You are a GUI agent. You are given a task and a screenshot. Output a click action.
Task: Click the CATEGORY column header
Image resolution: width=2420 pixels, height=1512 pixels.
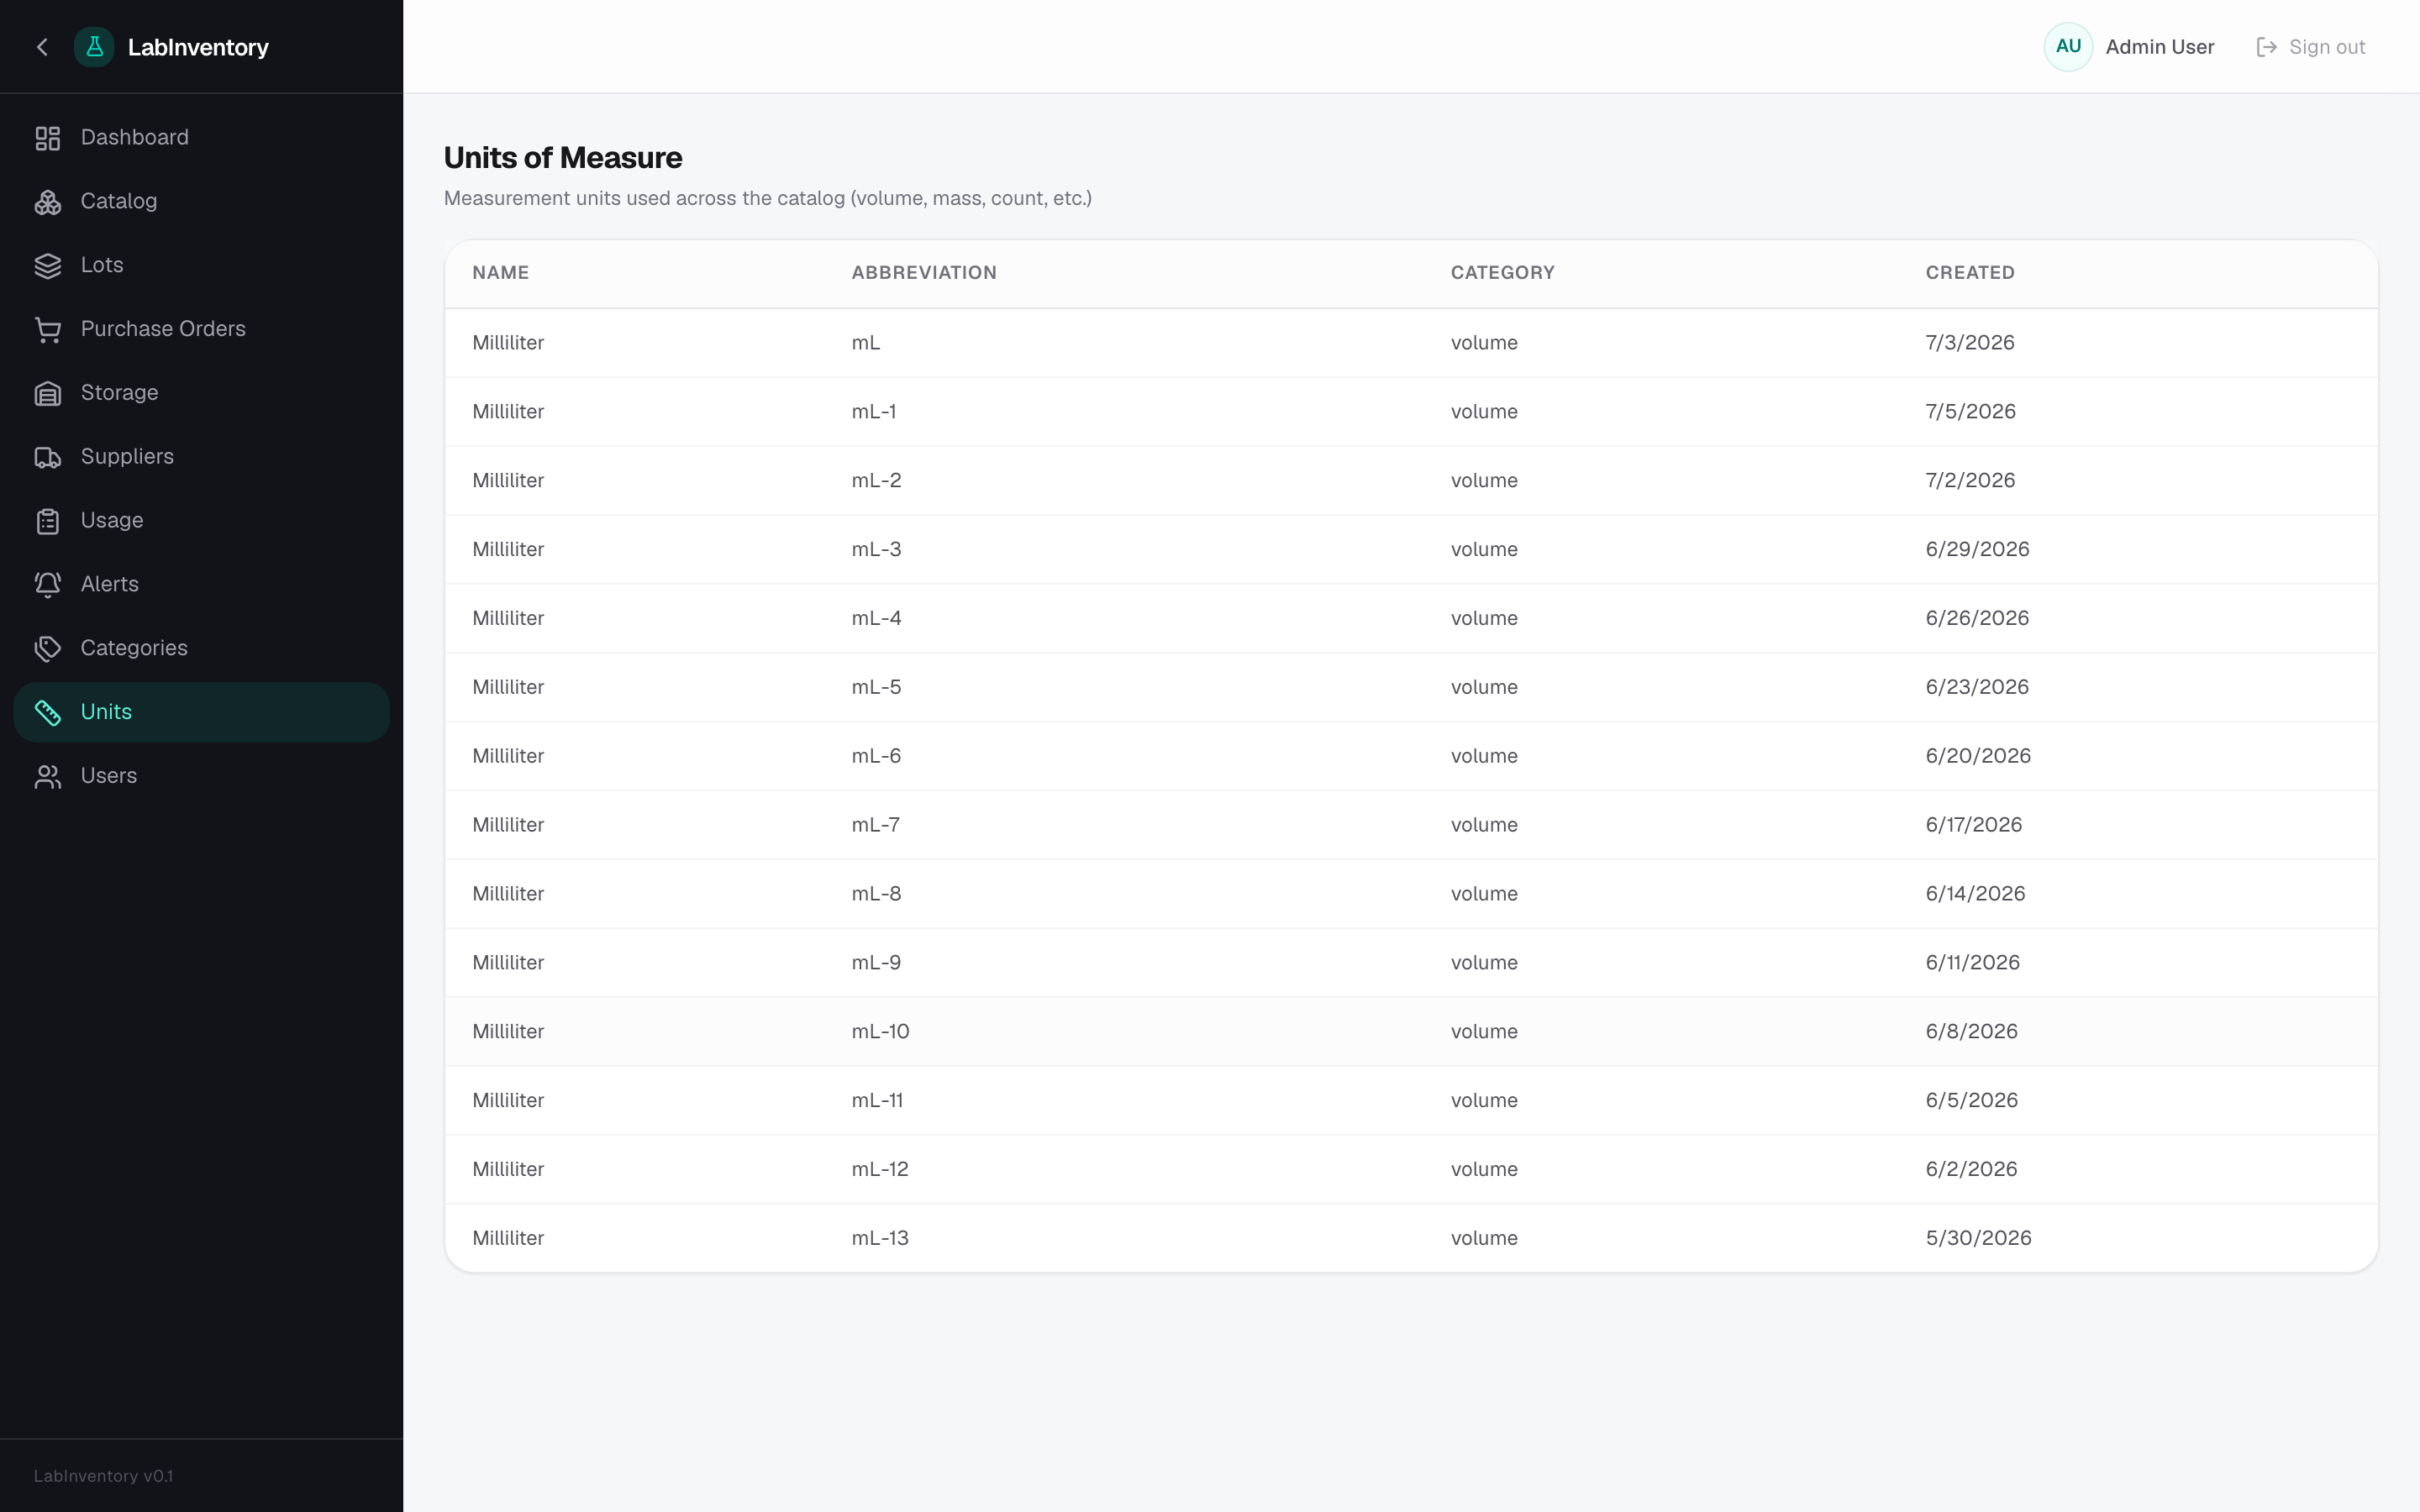(1502, 273)
